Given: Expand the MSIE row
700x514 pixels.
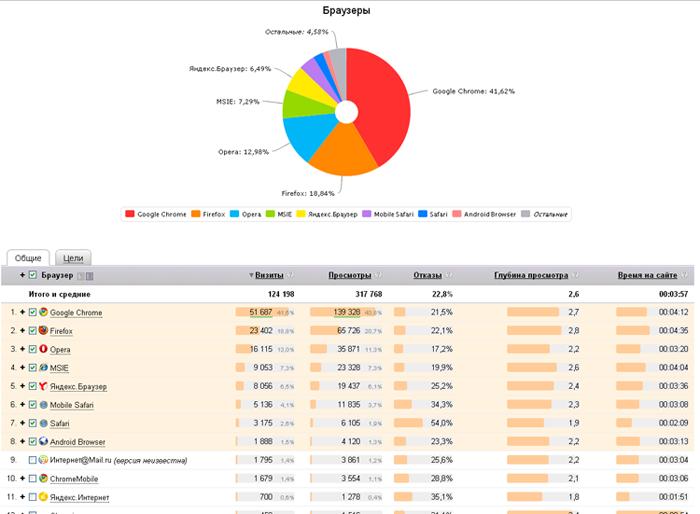Looking at the screenshot, I should point(22,368).
